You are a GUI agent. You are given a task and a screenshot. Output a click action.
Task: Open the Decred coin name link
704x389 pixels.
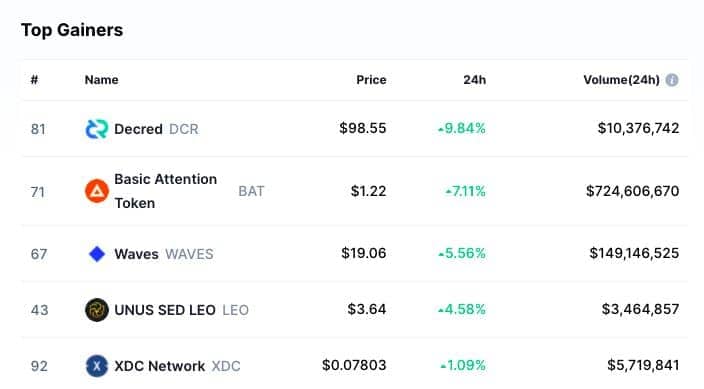[138, 129]
